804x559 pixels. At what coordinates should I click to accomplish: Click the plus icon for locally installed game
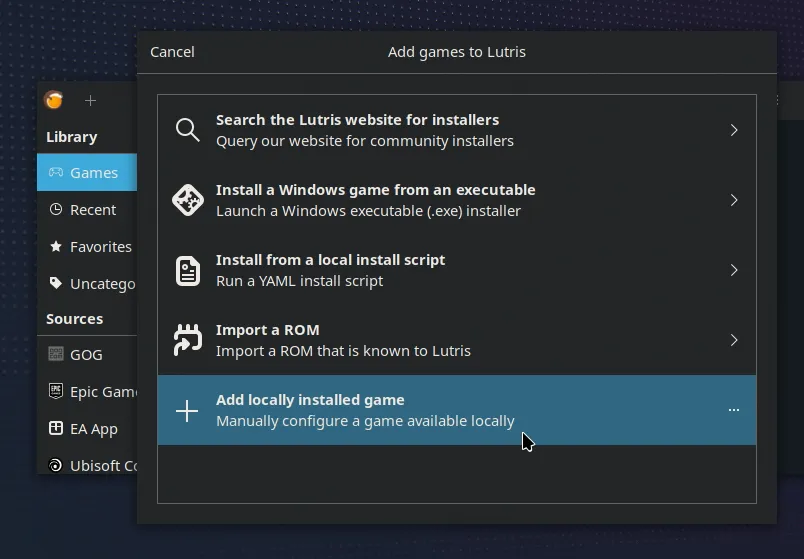pos(187,411)
